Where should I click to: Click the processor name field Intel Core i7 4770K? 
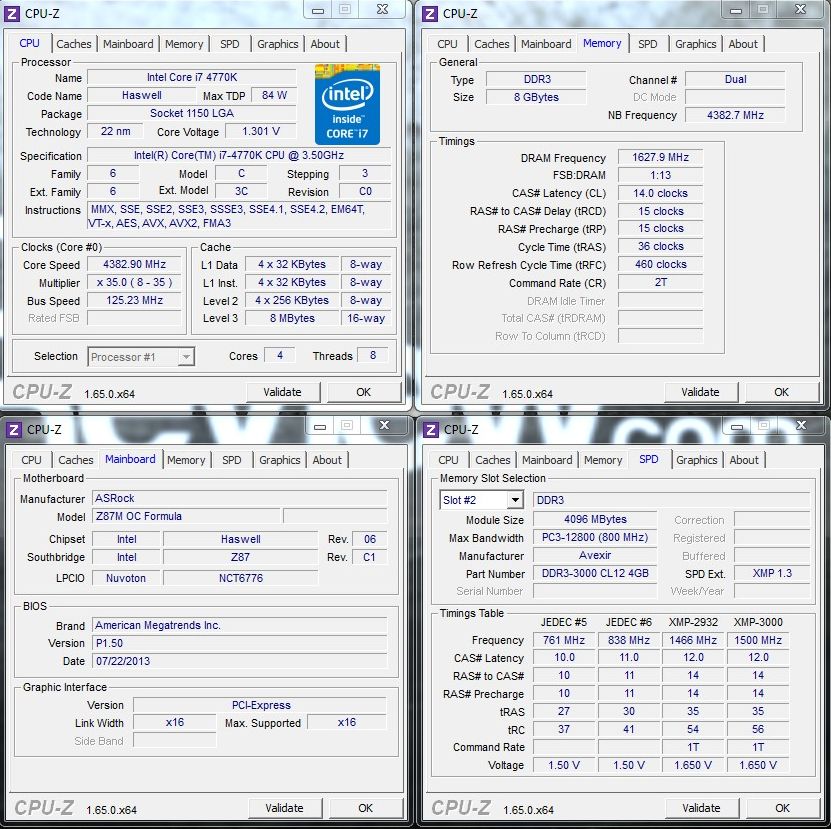192,77
